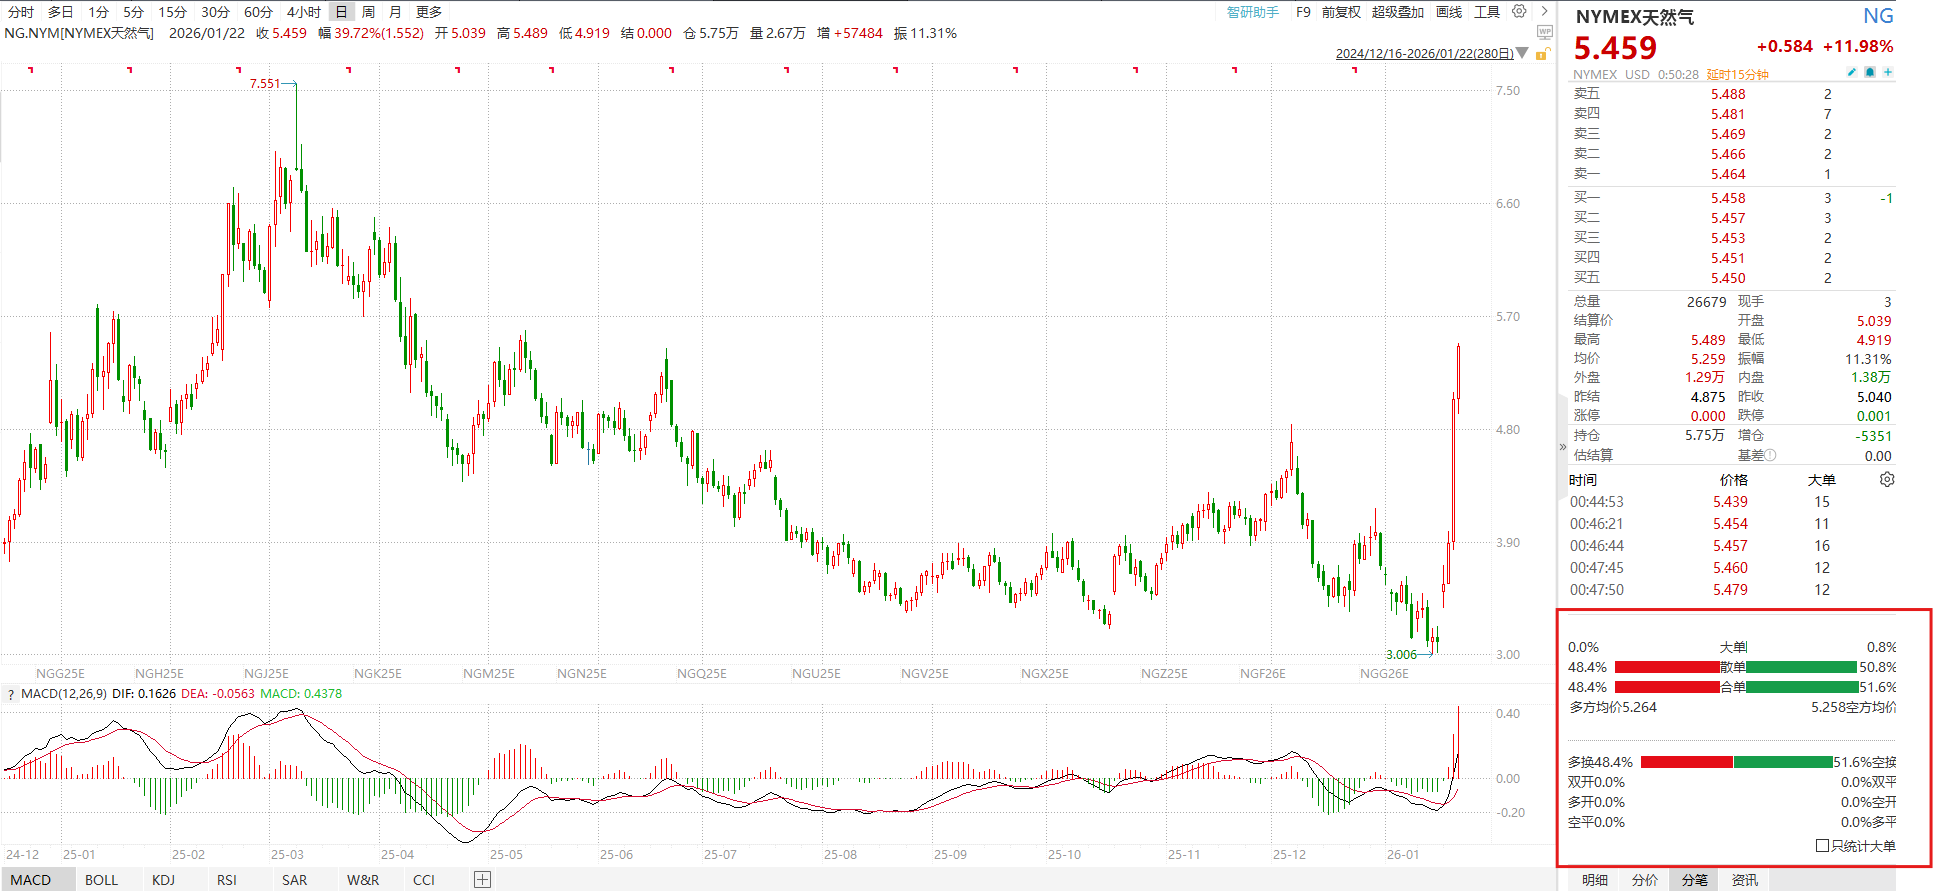1933x891 pixels.
Task: Add NG to watchlist with plus icon
Action: 1888,73
